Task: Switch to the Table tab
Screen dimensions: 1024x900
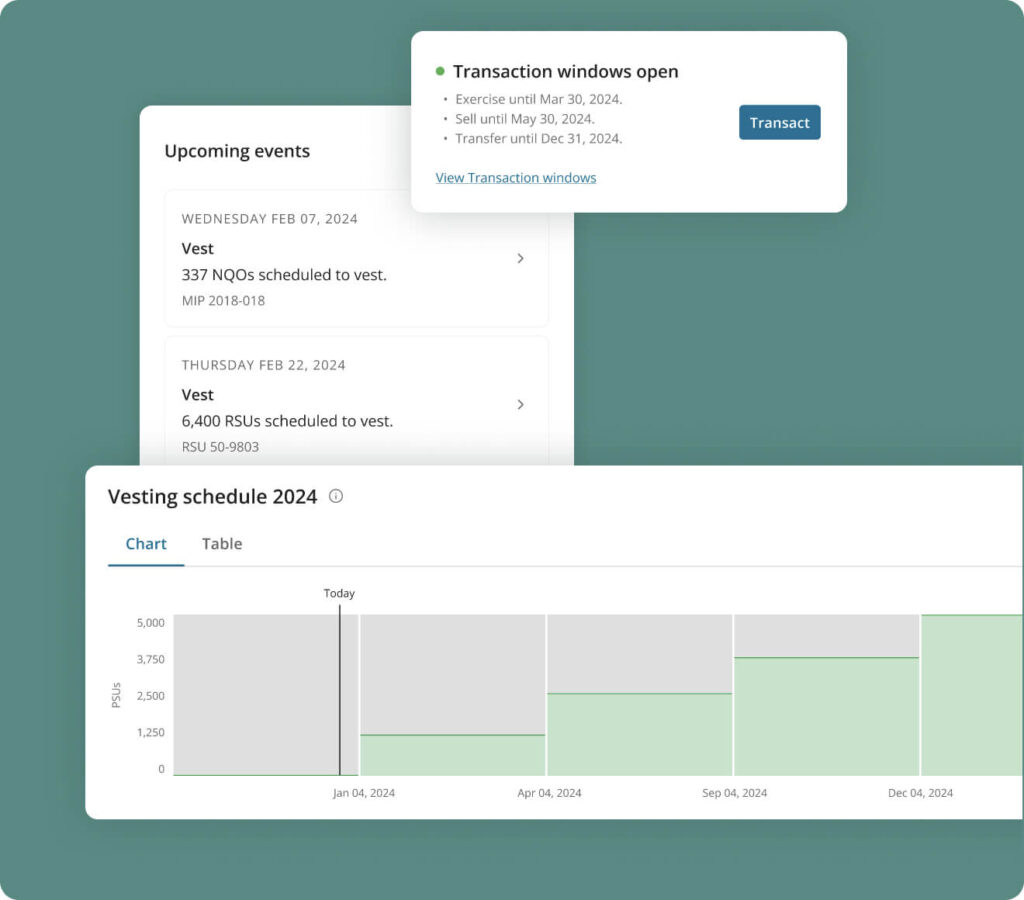Action: (x=222, y=544)
